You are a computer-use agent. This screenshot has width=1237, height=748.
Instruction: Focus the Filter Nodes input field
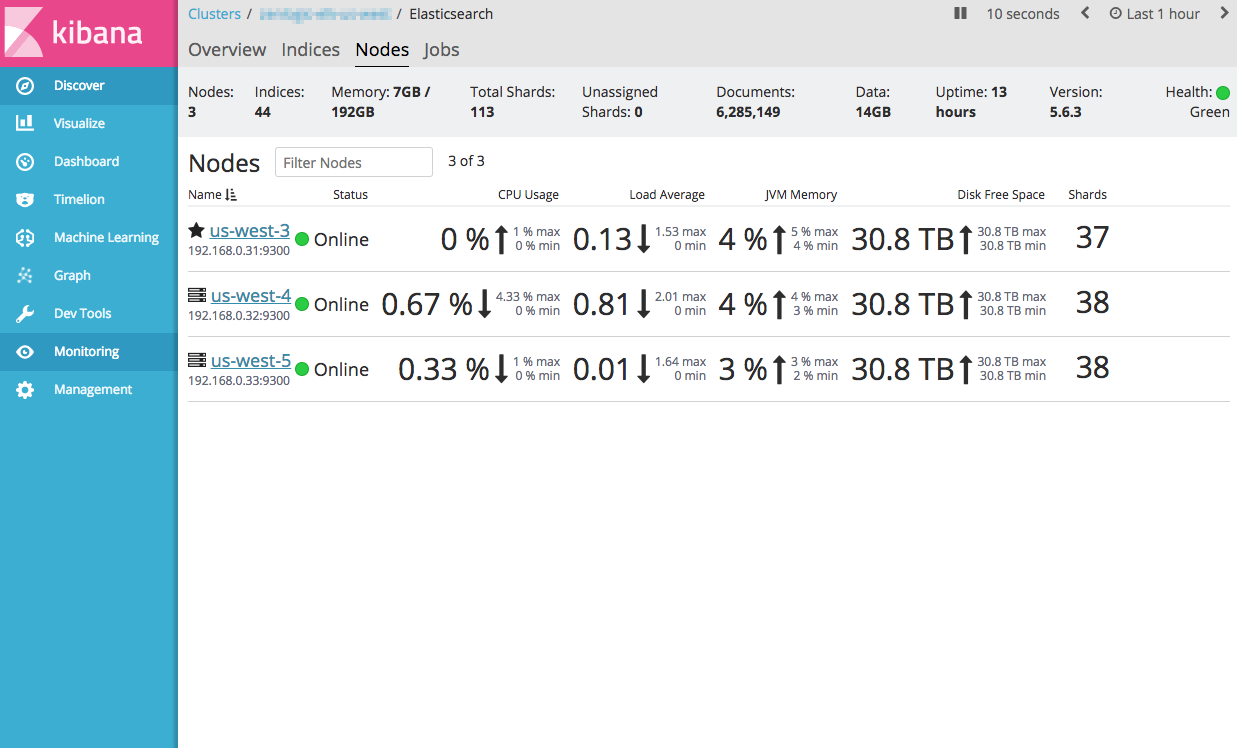[353, 162]
